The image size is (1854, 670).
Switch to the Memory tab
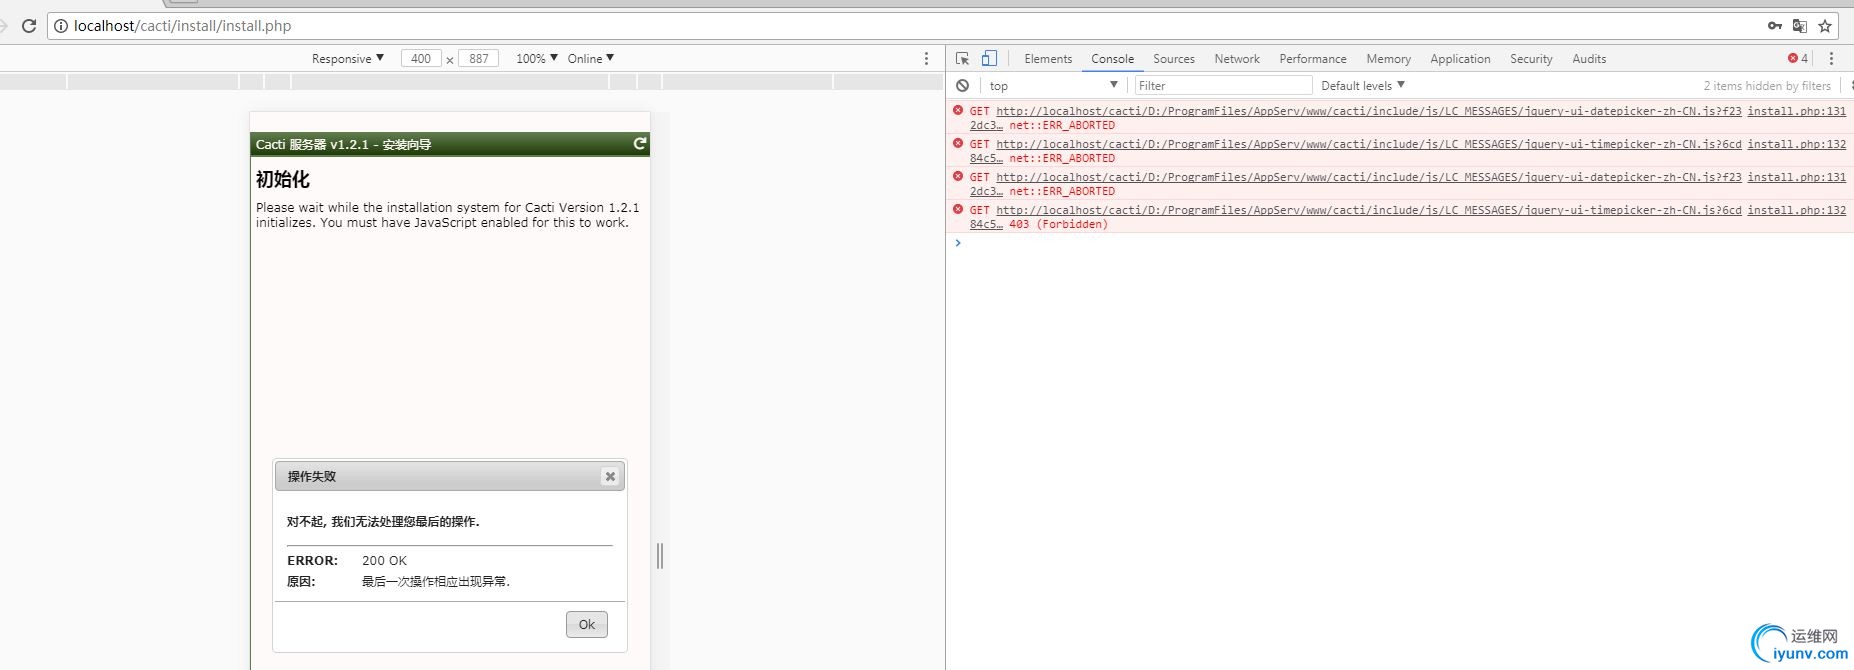click(1388, 59)
